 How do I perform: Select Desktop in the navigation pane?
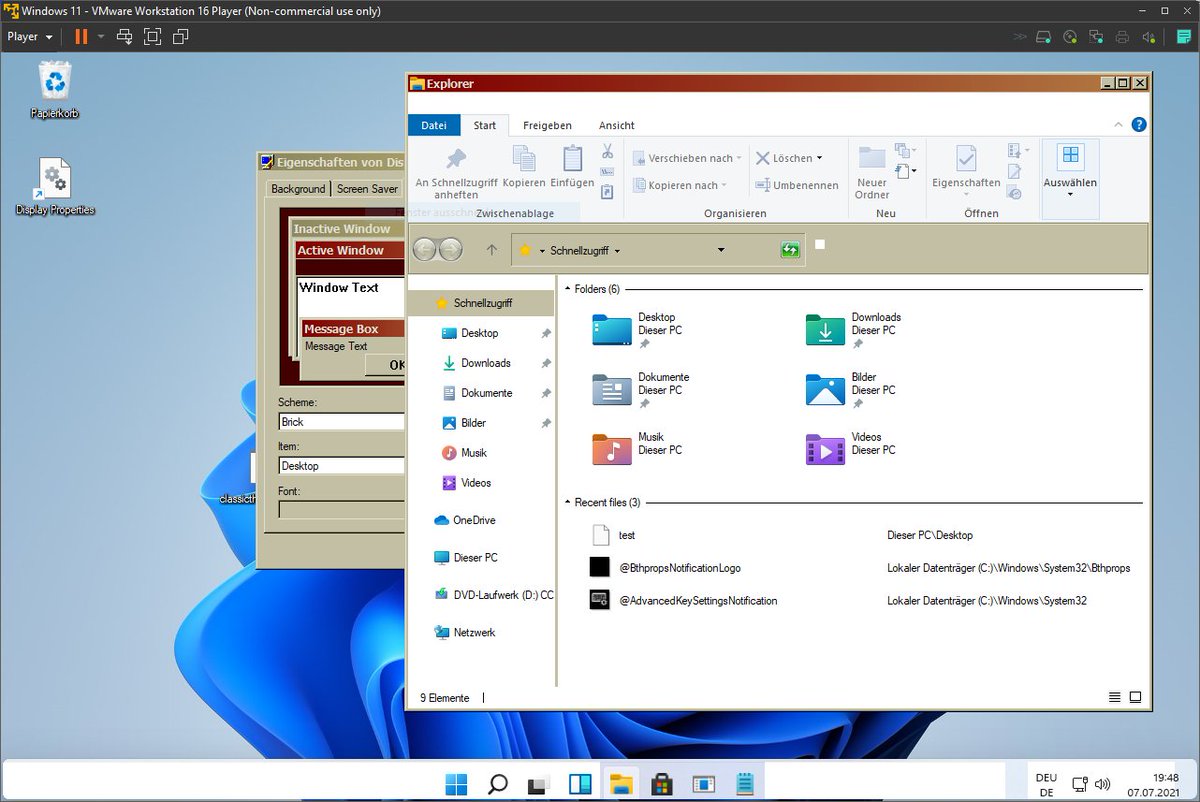(481, 333)
